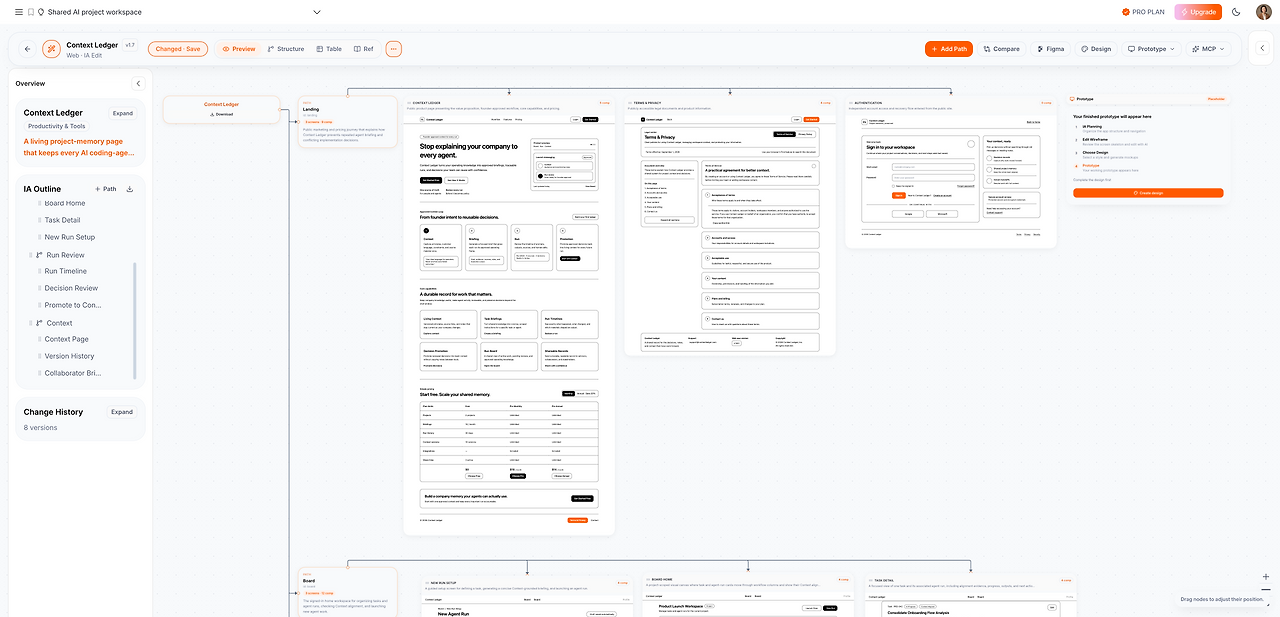Go back with the left arrow button
This screenshot has height=617, width=1280.
[28, 49]
